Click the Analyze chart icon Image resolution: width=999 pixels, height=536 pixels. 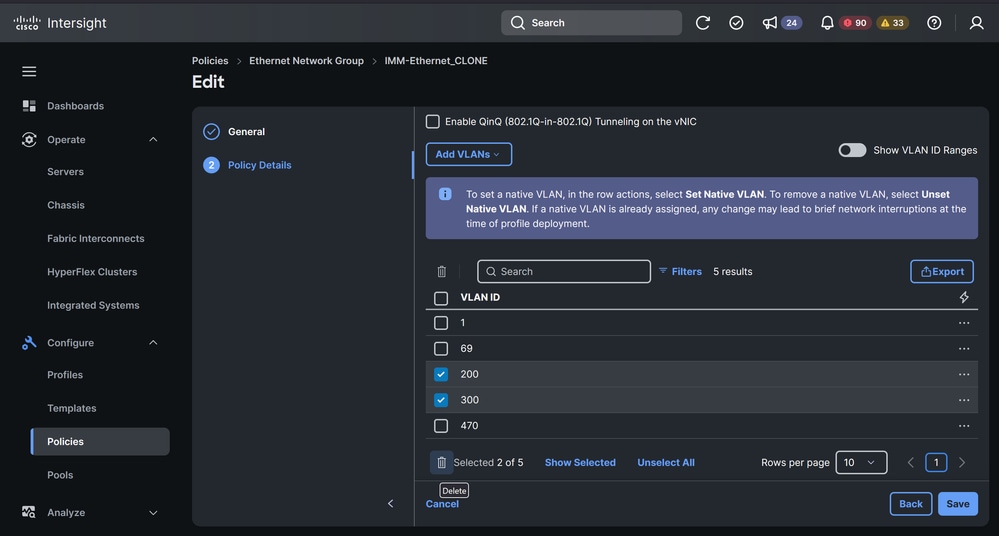pos(29,512)
